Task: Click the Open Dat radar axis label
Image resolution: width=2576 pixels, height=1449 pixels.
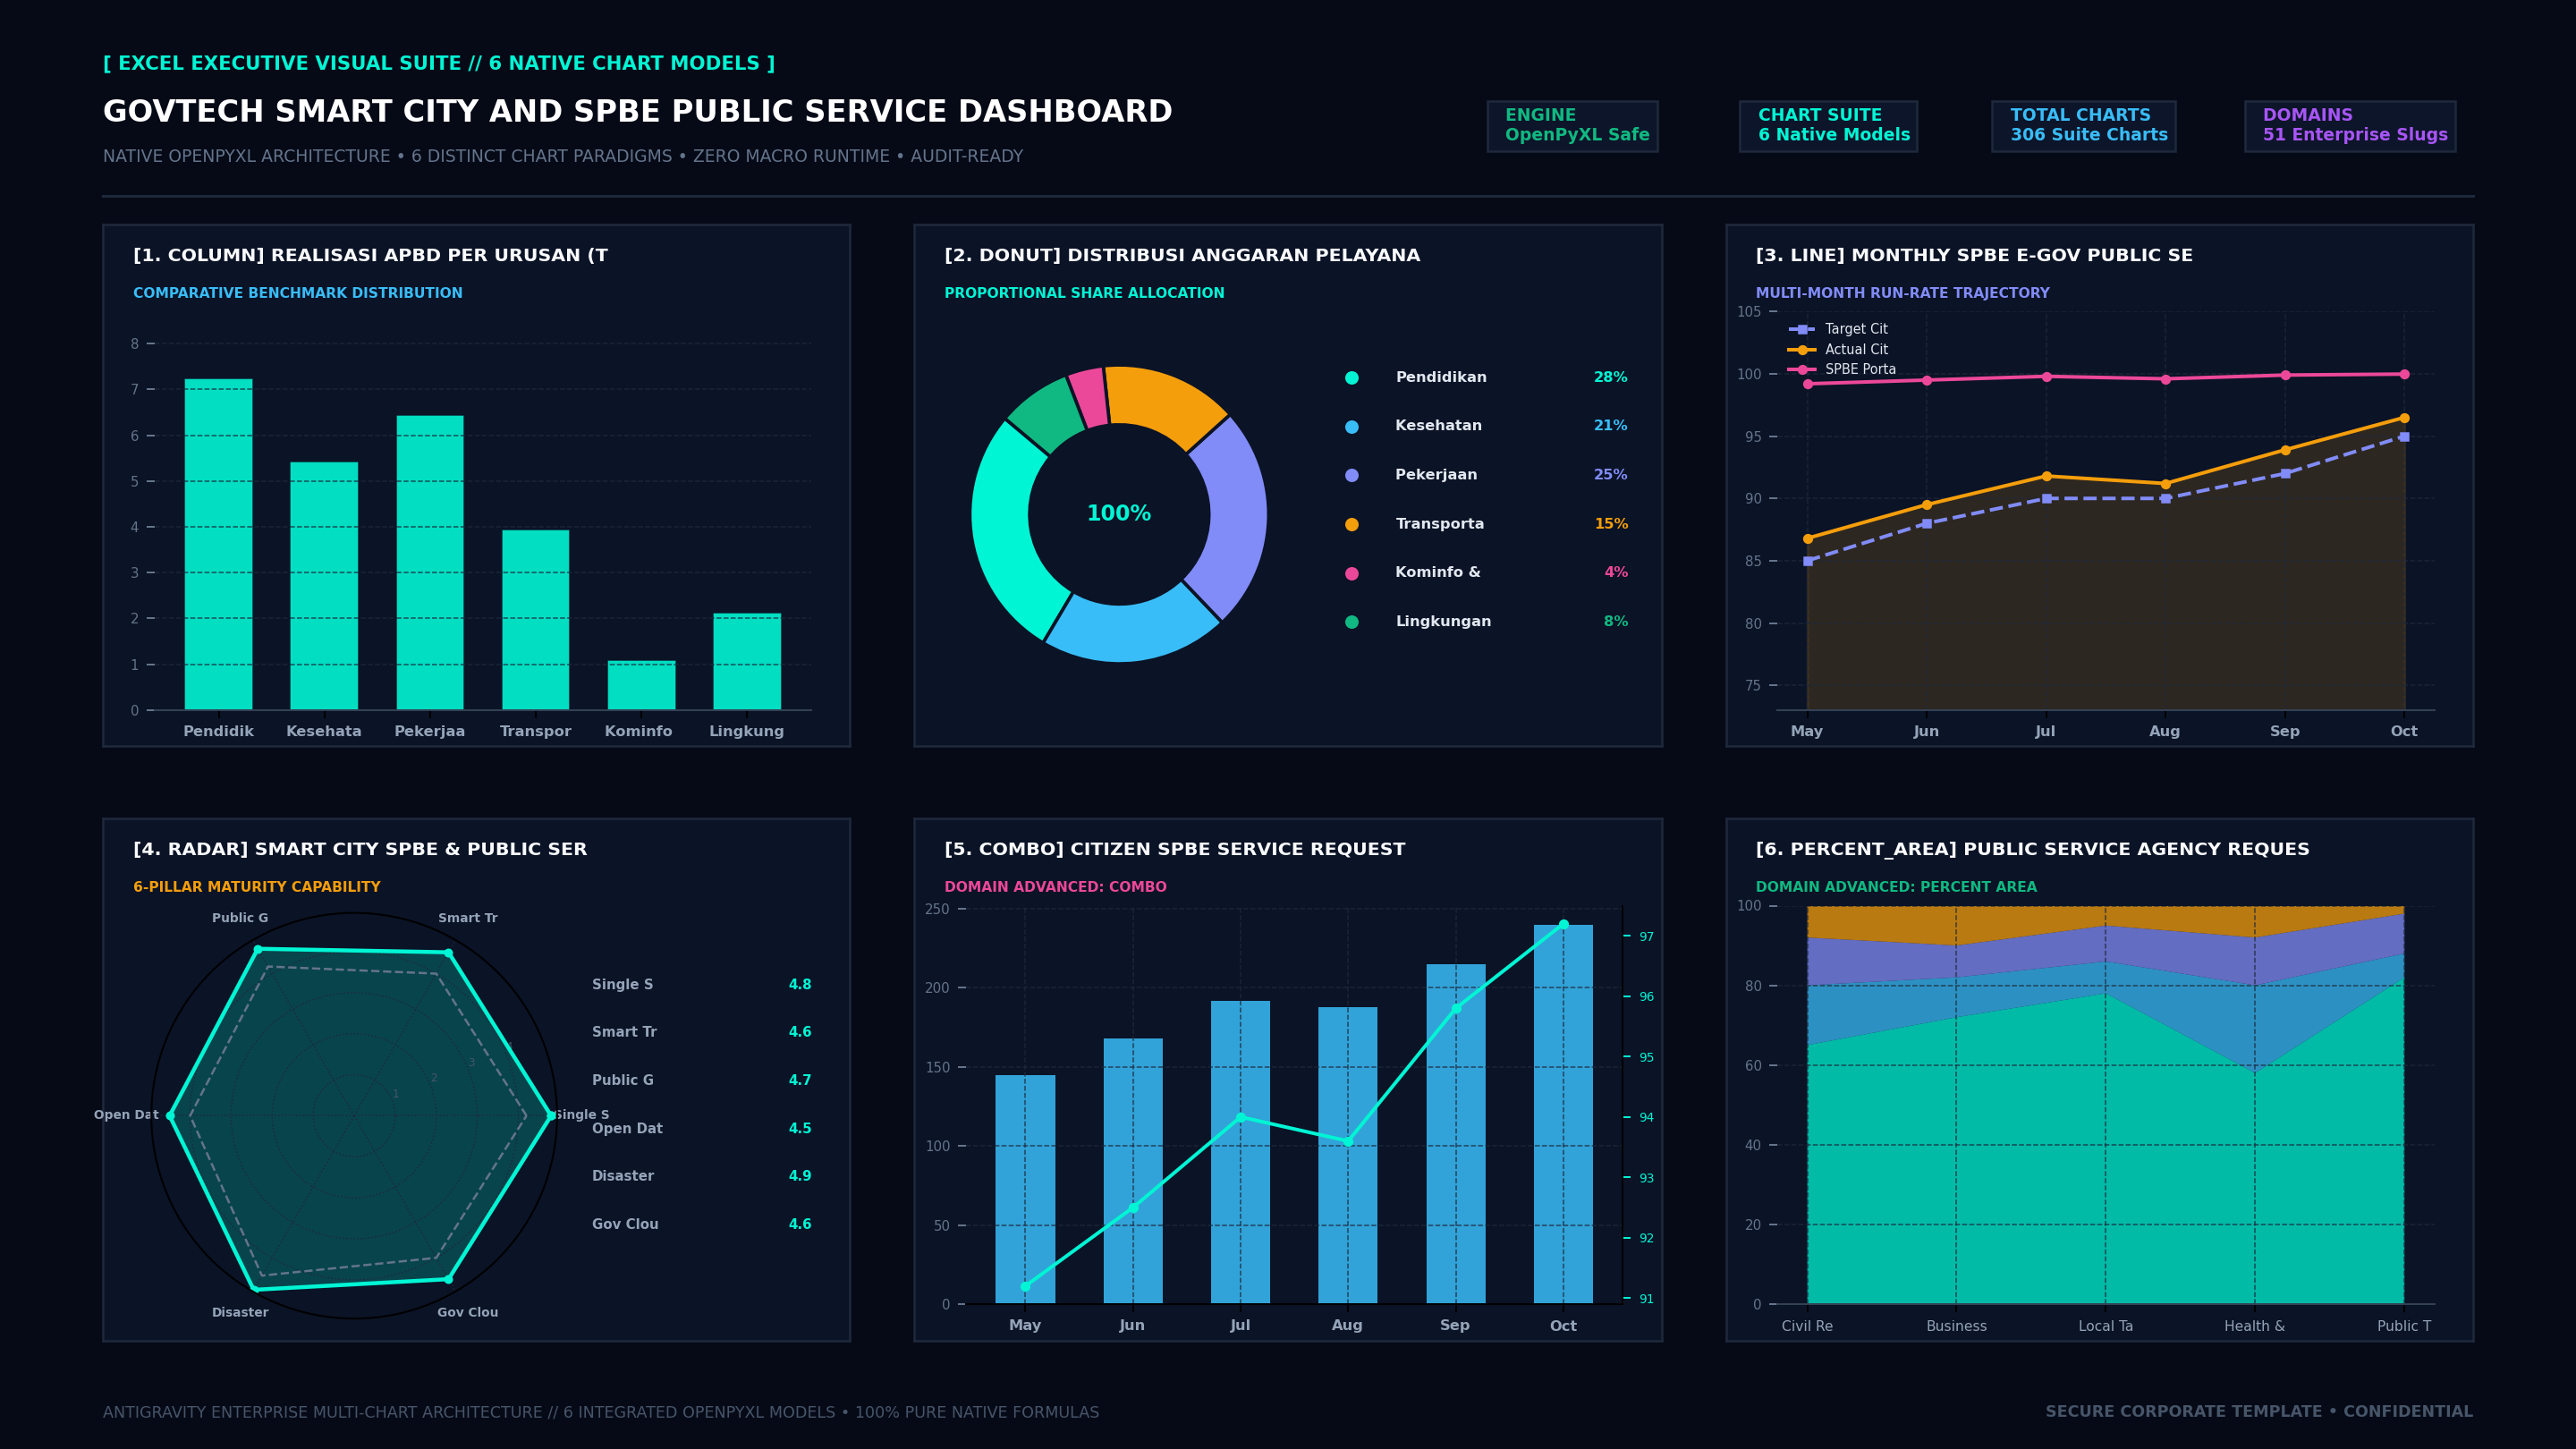Action: click(x=126, y=1115)
